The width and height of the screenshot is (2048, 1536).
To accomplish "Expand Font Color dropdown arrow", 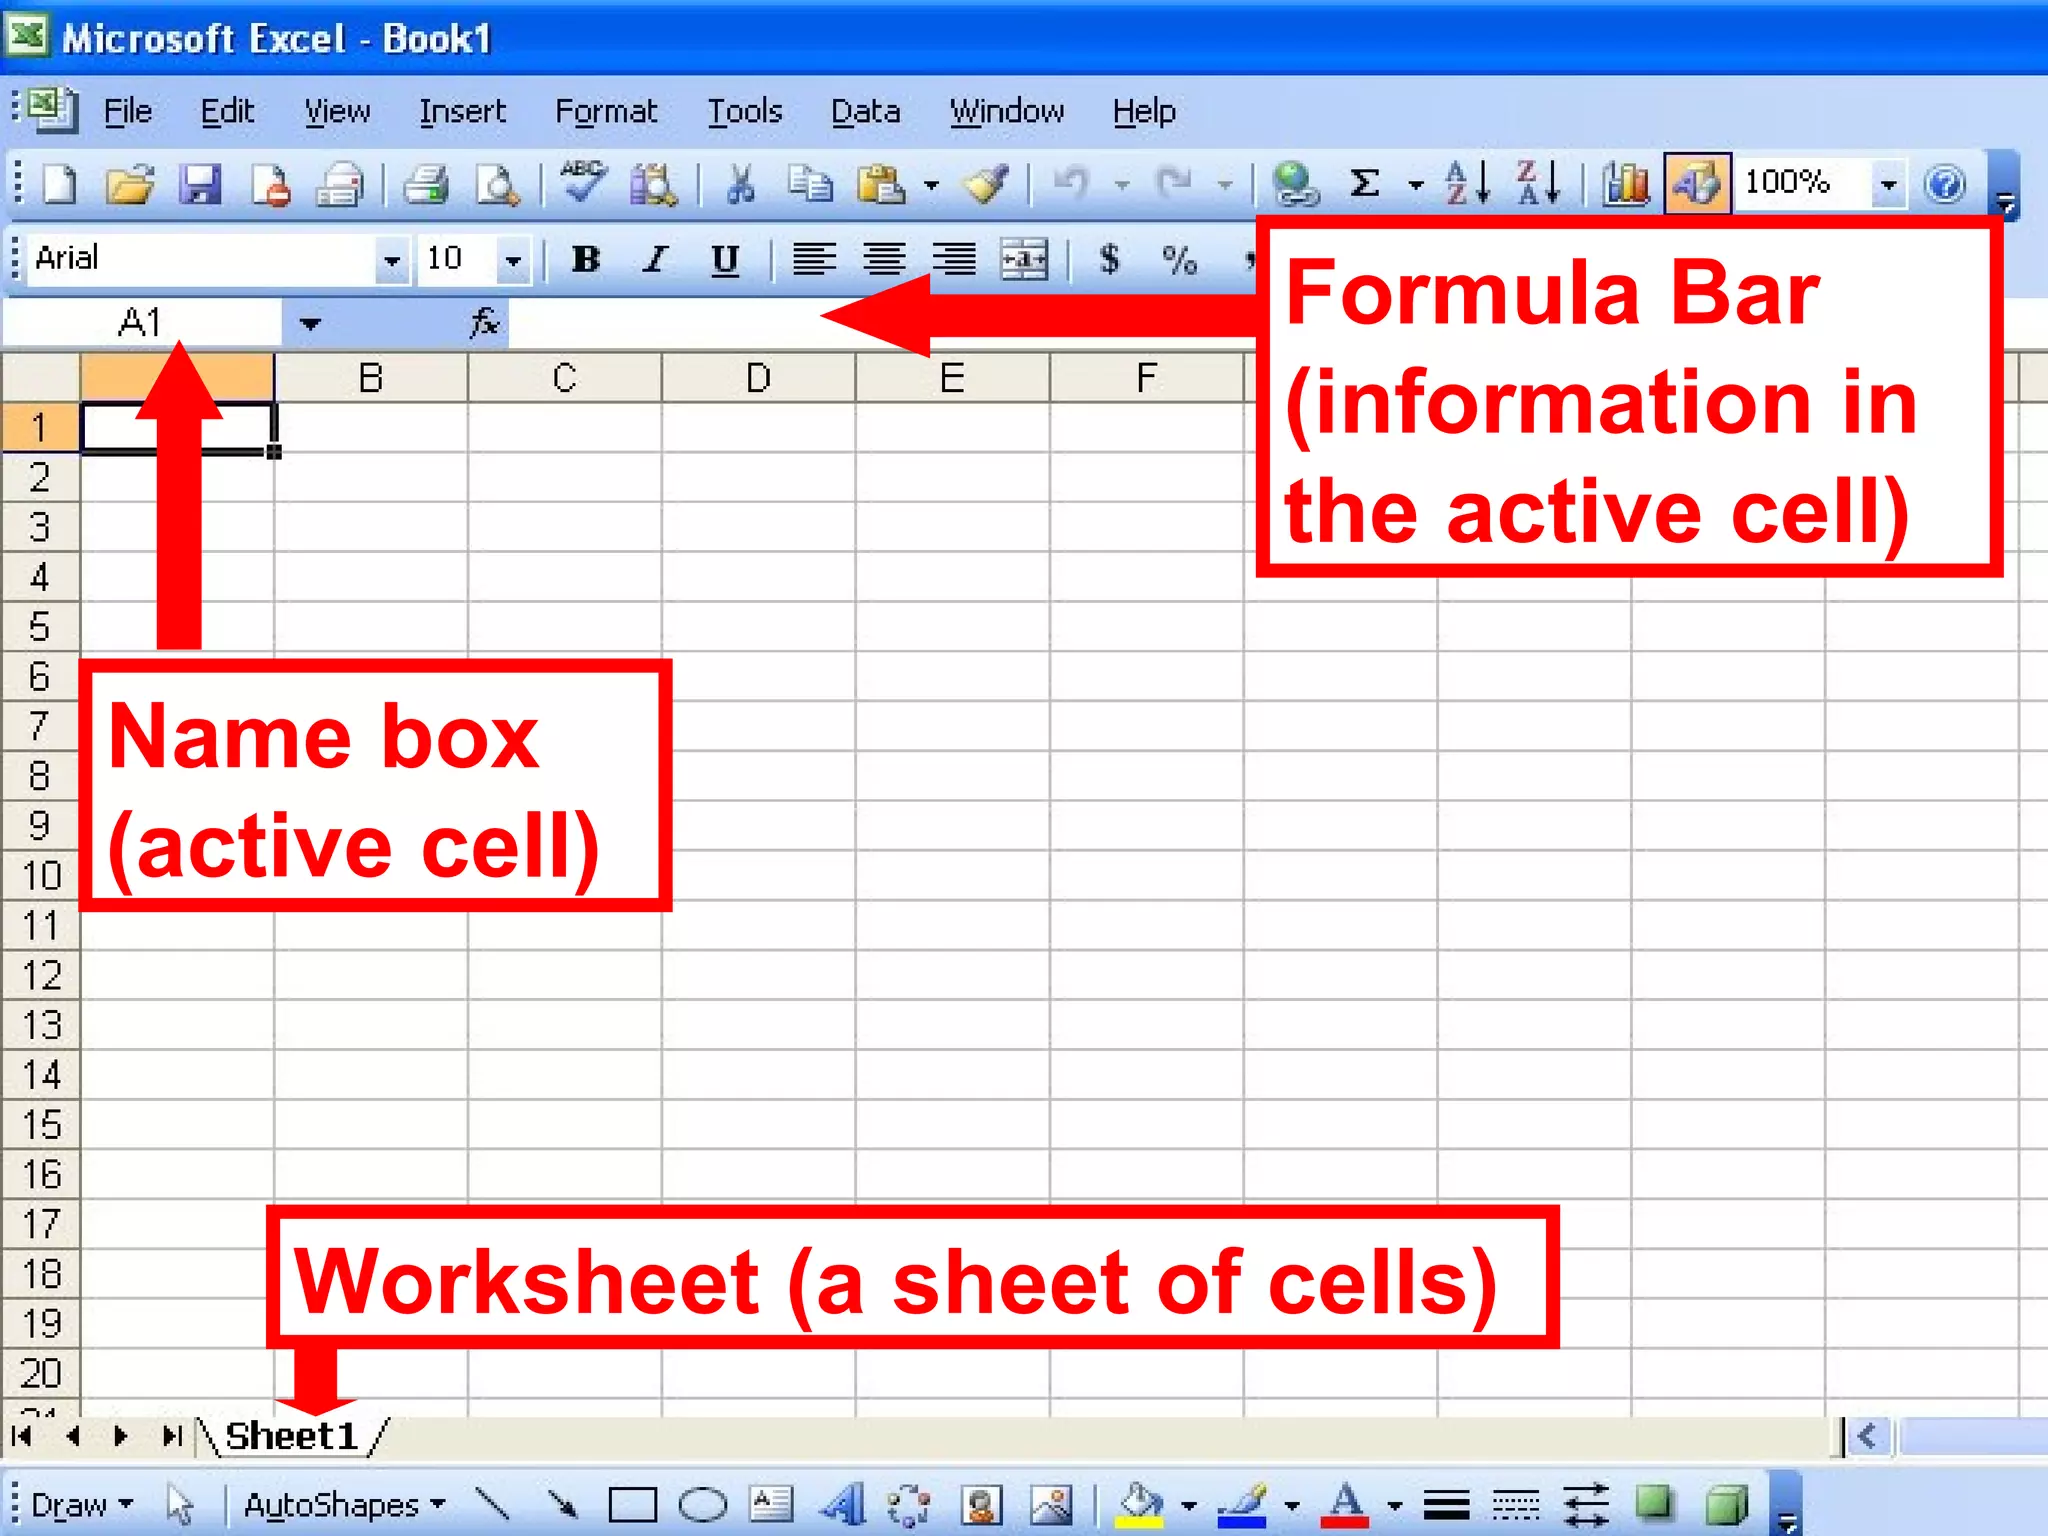I will [1394, 1505].
